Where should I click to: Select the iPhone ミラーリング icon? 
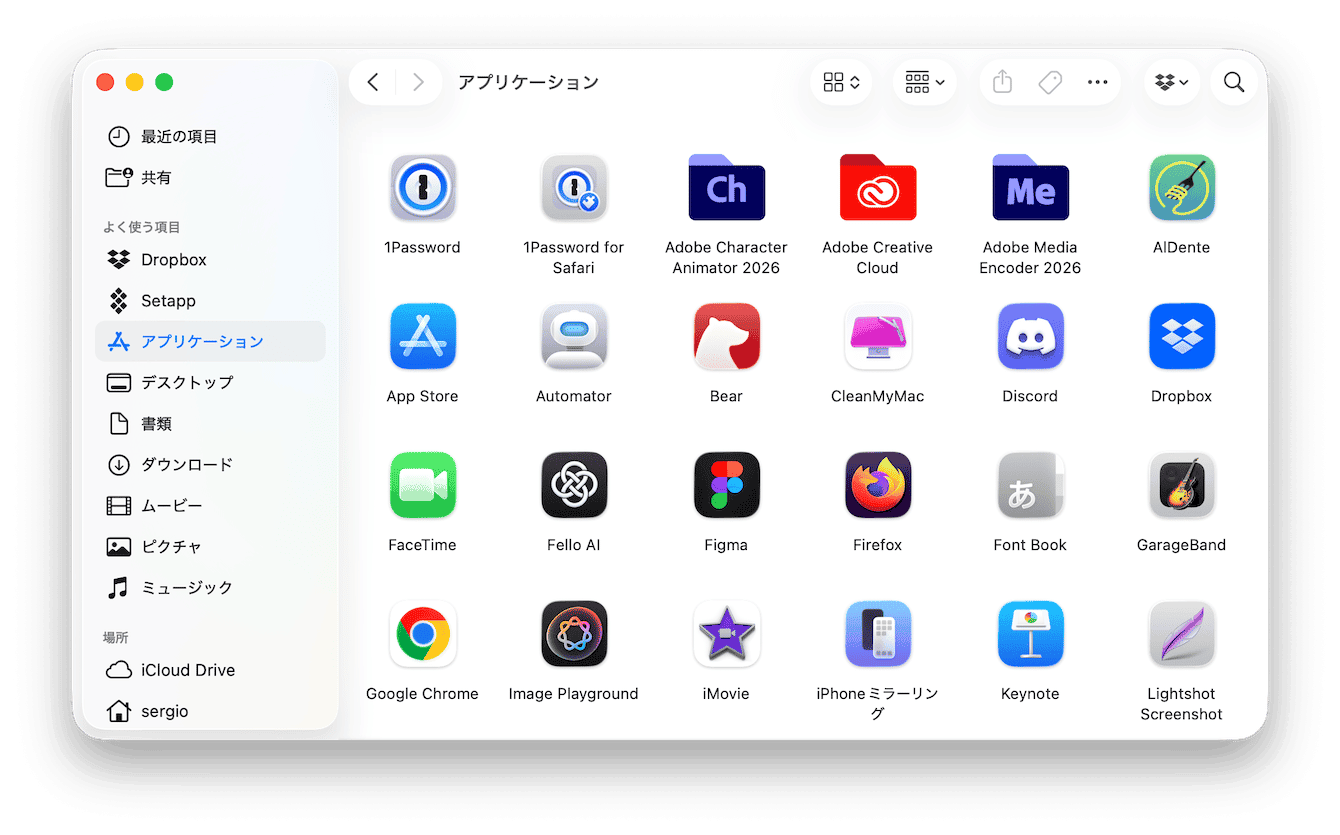pyautogui.click(x=878, y=634)
